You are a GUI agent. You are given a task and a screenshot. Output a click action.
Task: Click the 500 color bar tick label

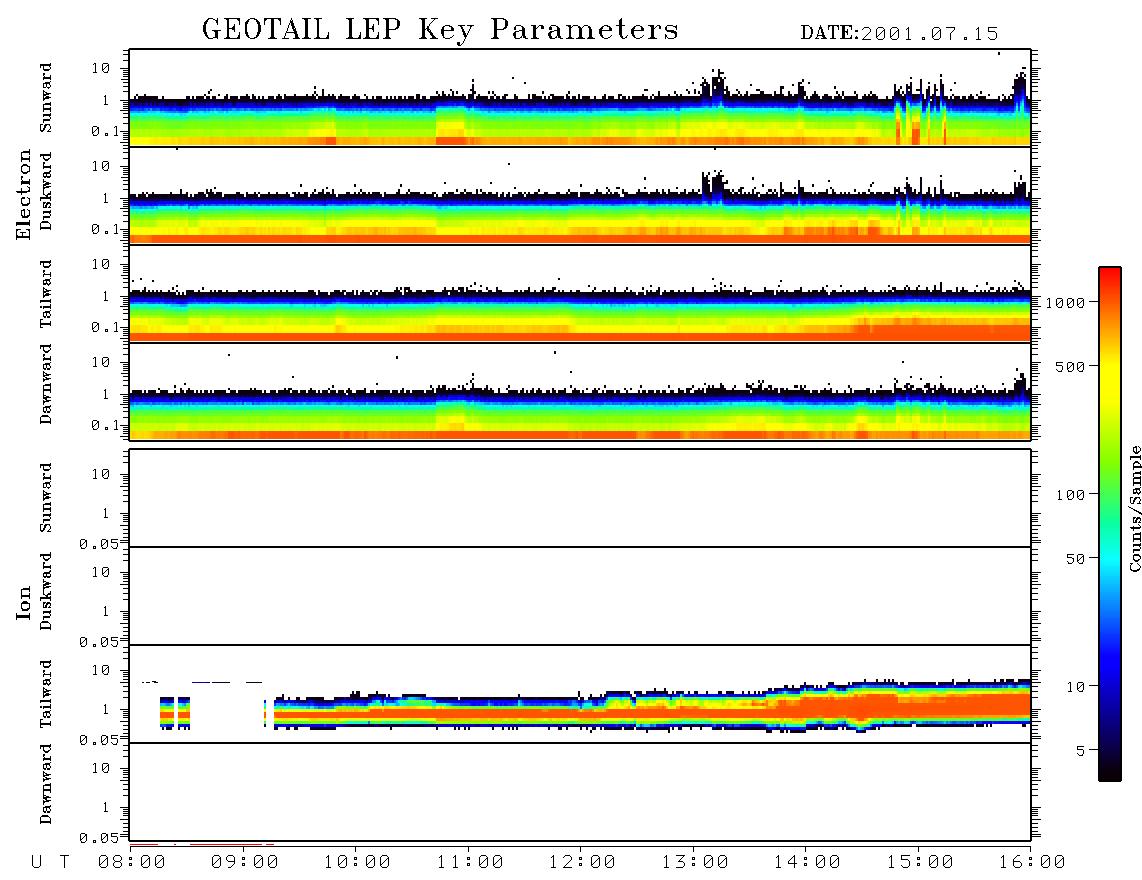(x=1070, y=366)
